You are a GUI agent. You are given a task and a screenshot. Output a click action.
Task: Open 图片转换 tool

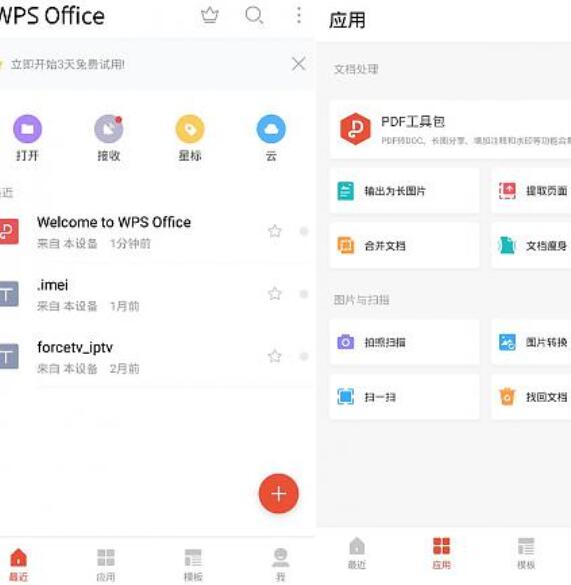(531, 342)
